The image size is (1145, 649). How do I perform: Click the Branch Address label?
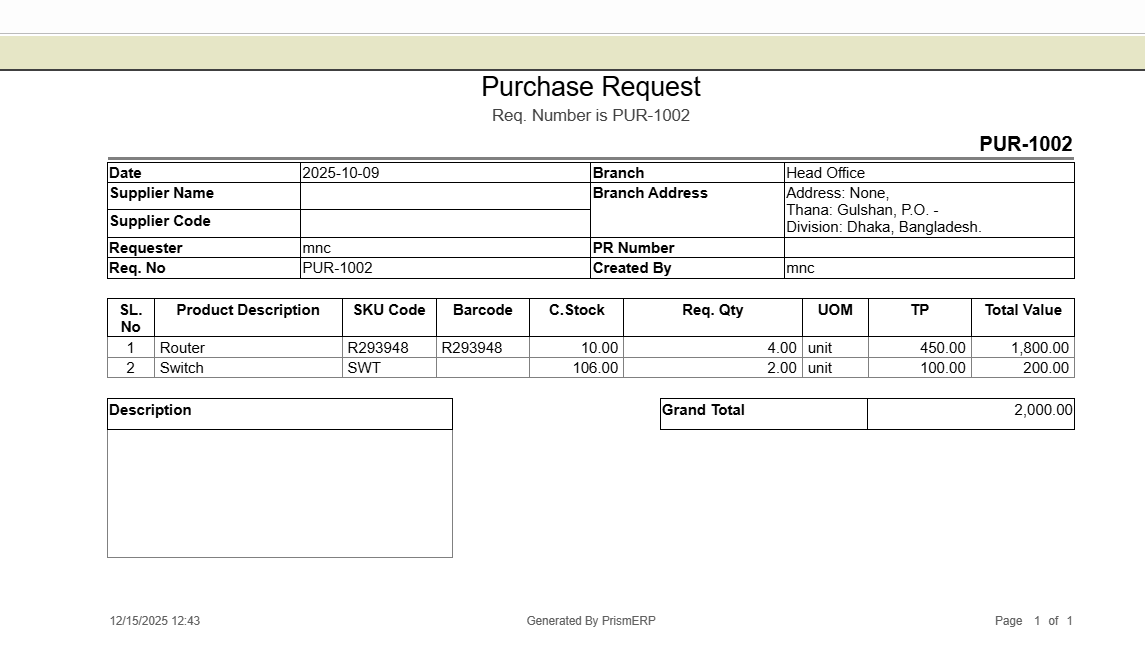coord(650,193)
